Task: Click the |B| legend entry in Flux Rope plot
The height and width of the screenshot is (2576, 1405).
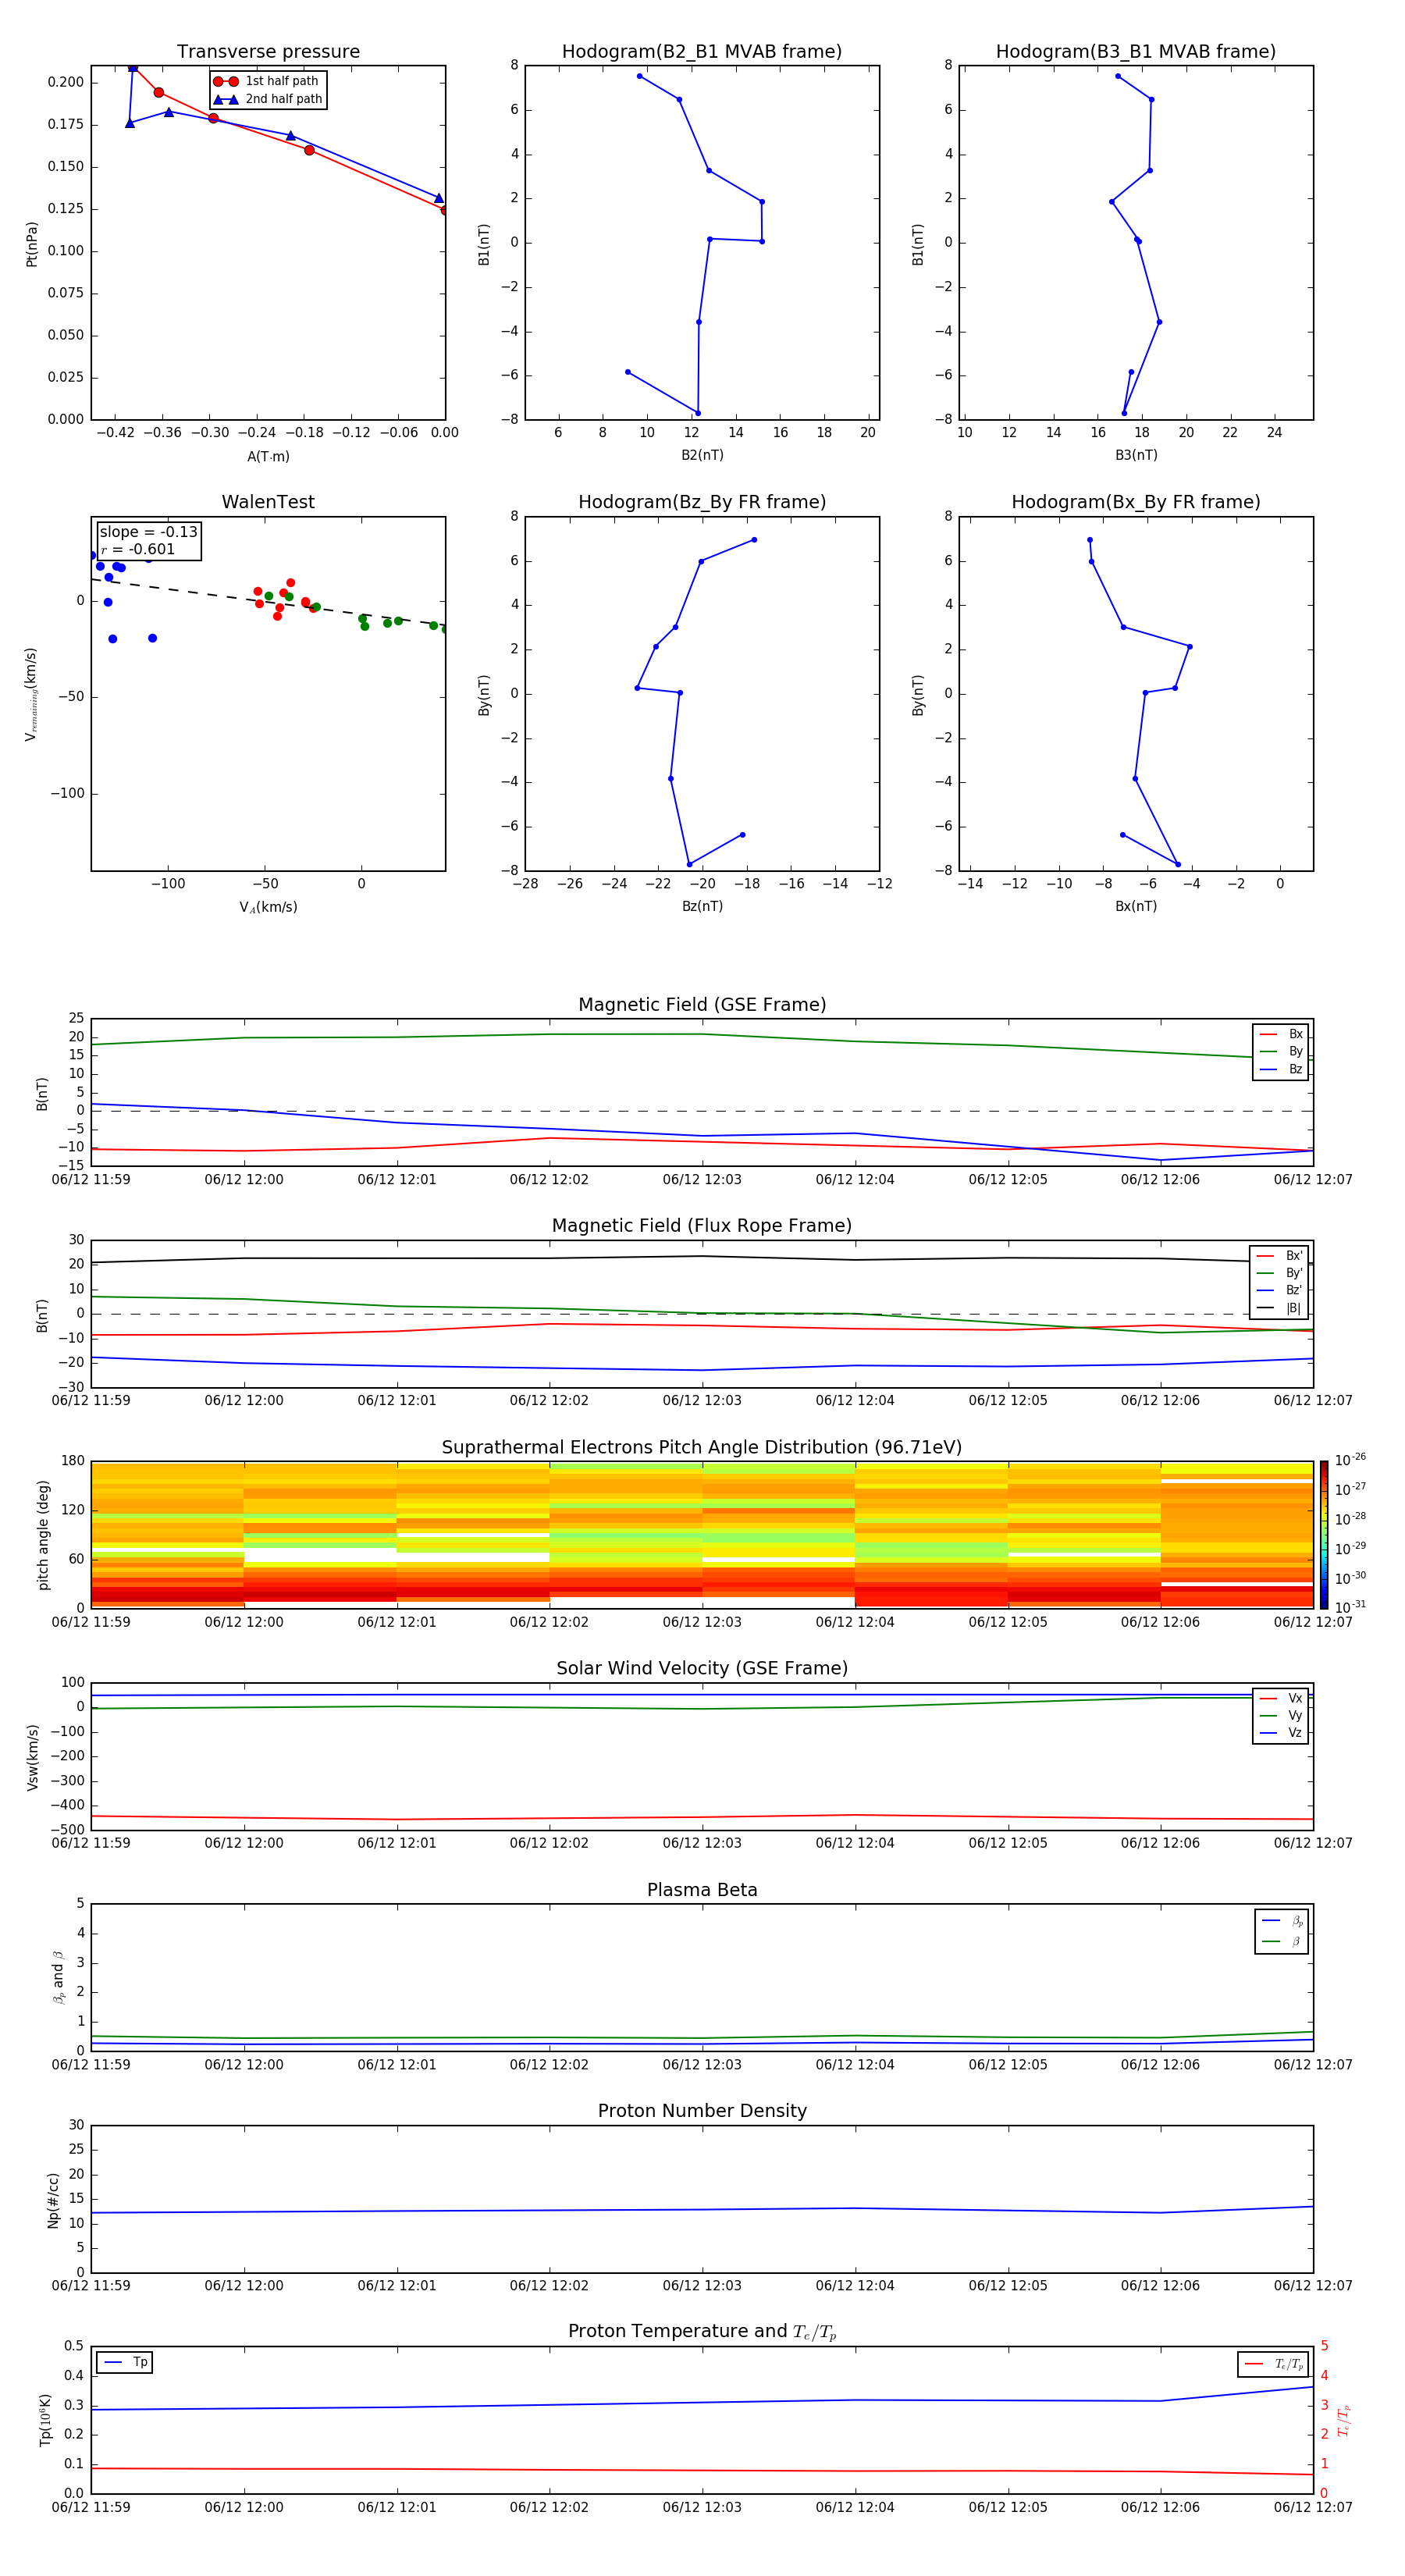Action: tap(1279, 1308)
